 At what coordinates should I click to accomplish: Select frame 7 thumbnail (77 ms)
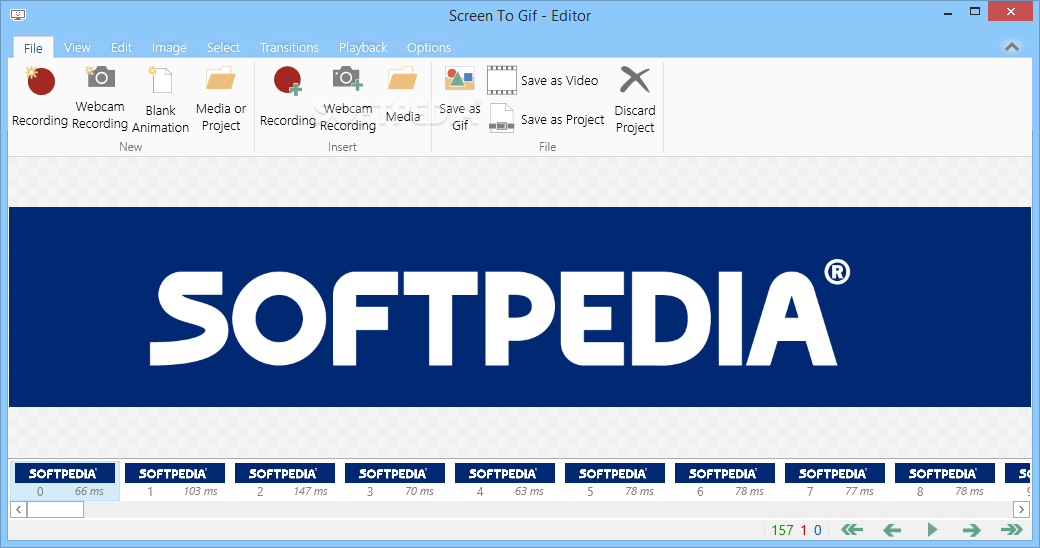click(835, 481)
